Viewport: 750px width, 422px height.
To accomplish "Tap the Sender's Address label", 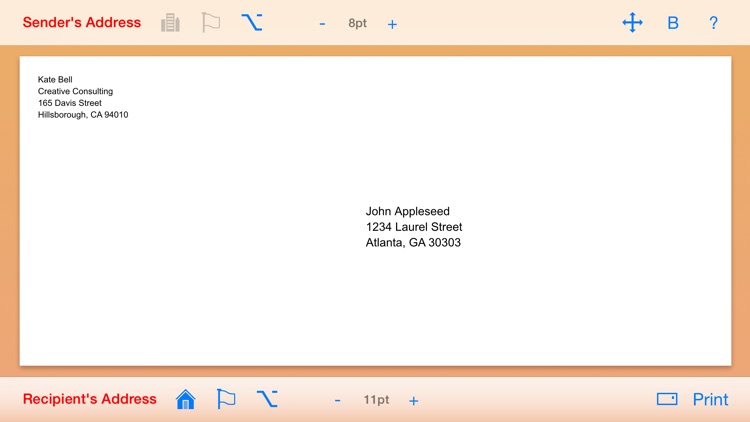I will point(82,22).
